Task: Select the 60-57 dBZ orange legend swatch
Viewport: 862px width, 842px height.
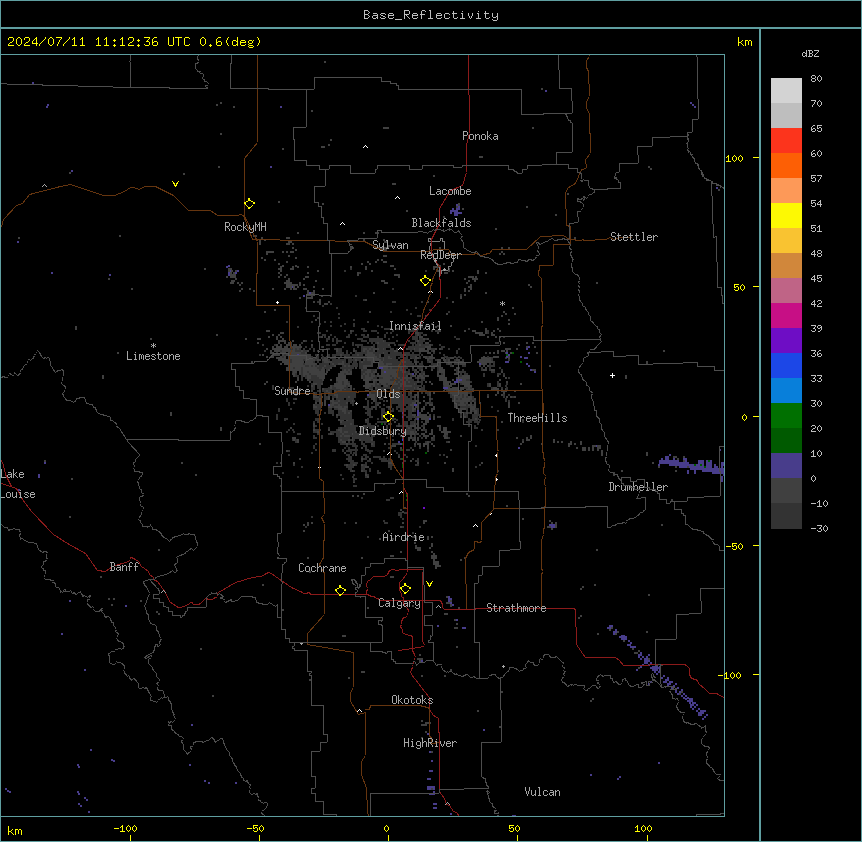Action: (786, 165)
